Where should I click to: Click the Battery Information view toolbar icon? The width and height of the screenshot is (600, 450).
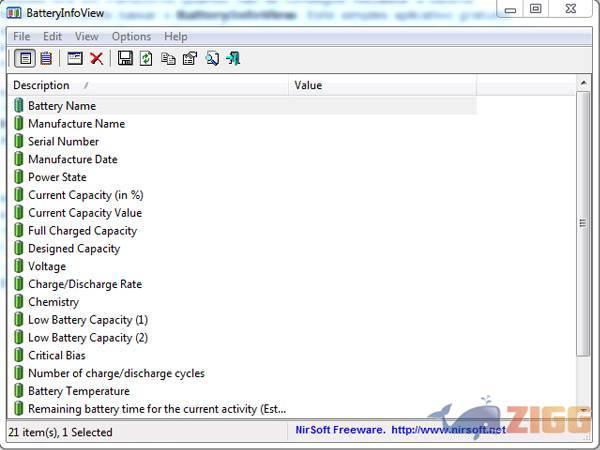click(26, 58)
